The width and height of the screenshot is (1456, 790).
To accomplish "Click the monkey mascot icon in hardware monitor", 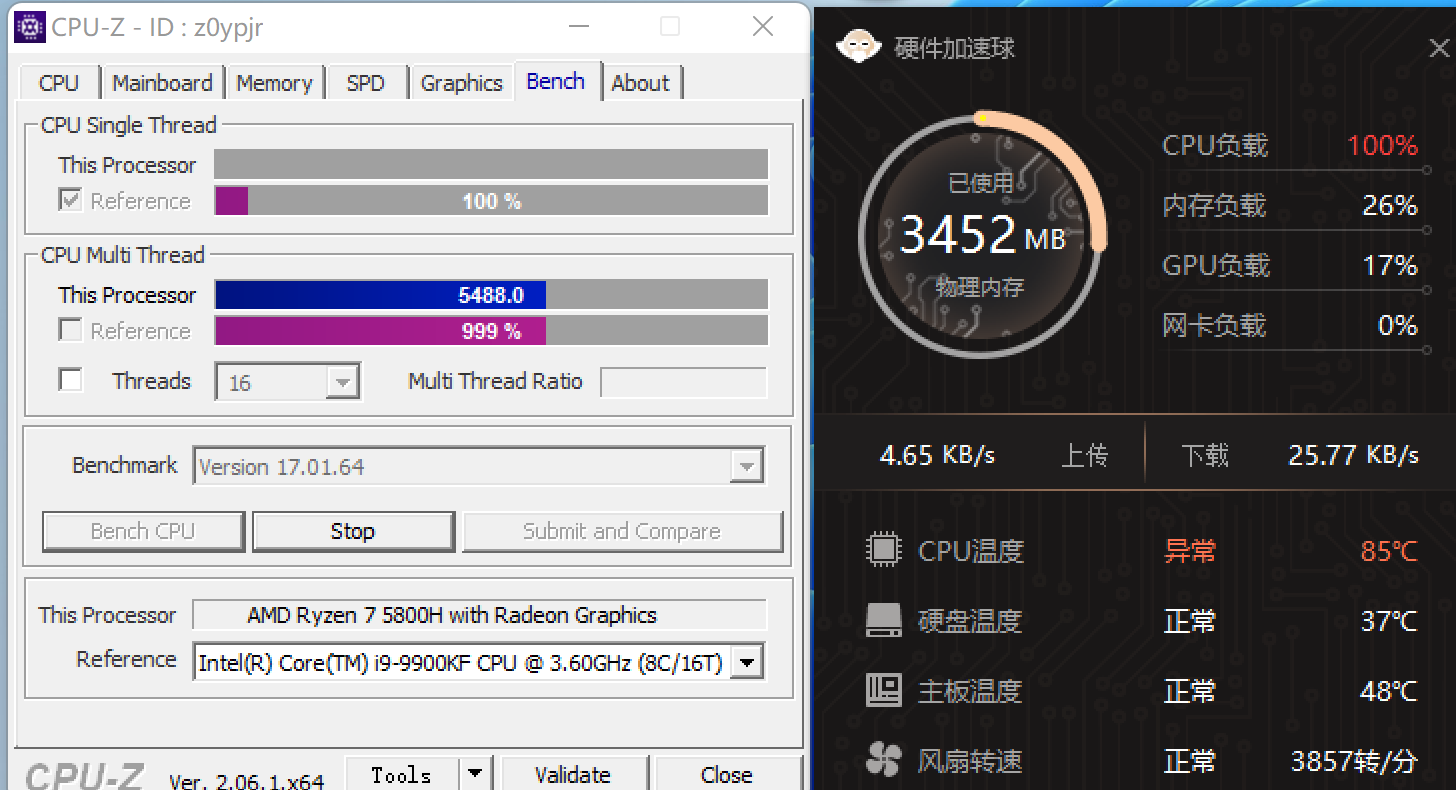I will (859, 46).
